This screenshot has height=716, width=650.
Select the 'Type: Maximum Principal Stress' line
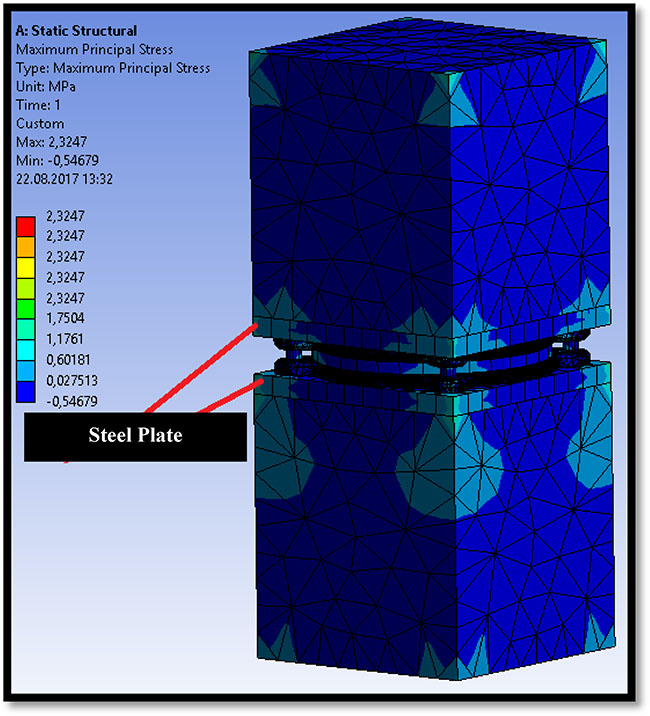[113, 68]
